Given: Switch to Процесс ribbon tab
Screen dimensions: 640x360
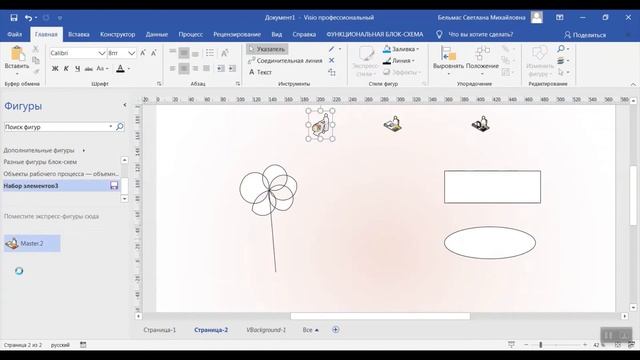Looking at the screenshot, I should tap(191, 35).
